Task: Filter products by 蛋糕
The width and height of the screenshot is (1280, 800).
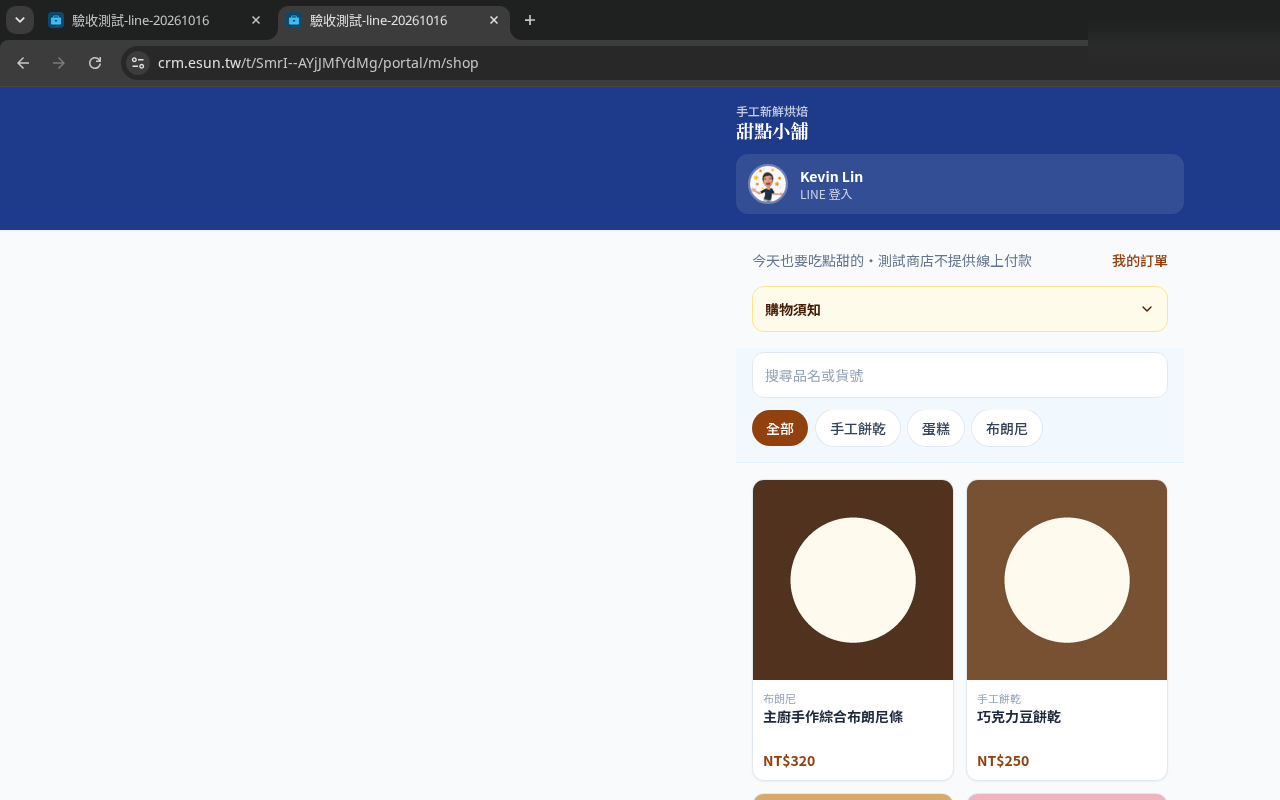Action: pos(936,428)
